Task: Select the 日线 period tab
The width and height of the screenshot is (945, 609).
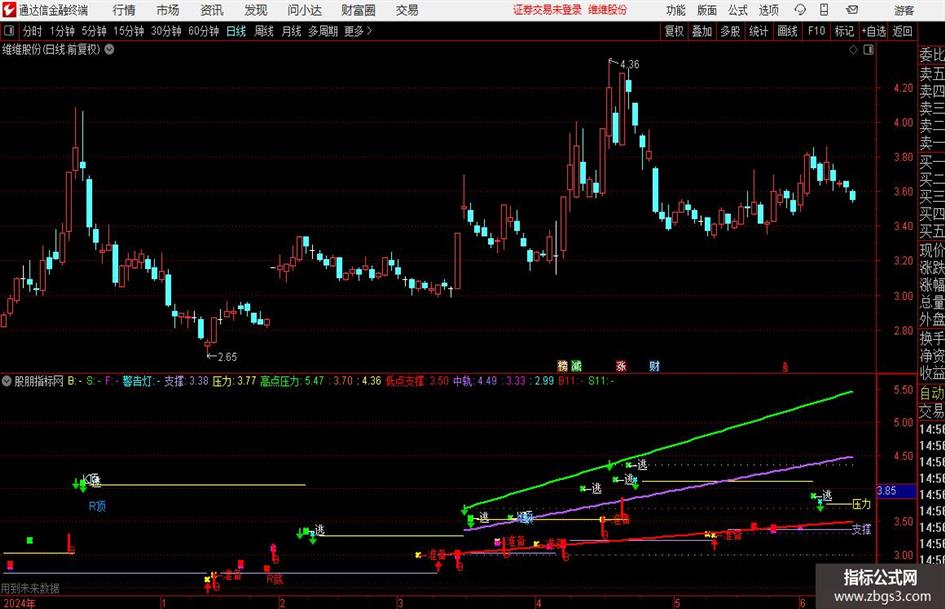Action: [x=236, y=31]
